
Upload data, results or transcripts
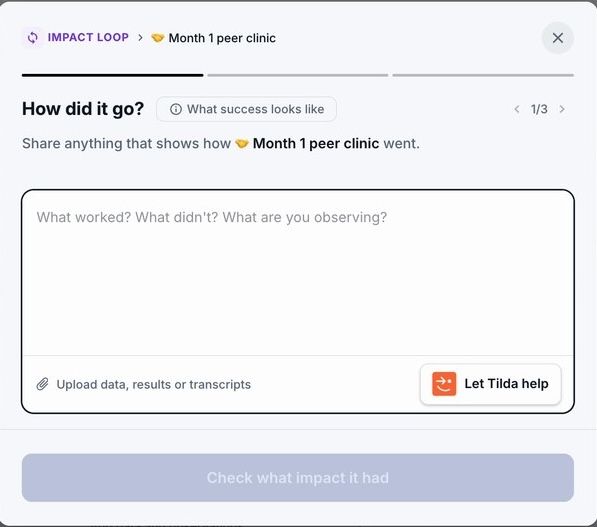coord(153,385)
